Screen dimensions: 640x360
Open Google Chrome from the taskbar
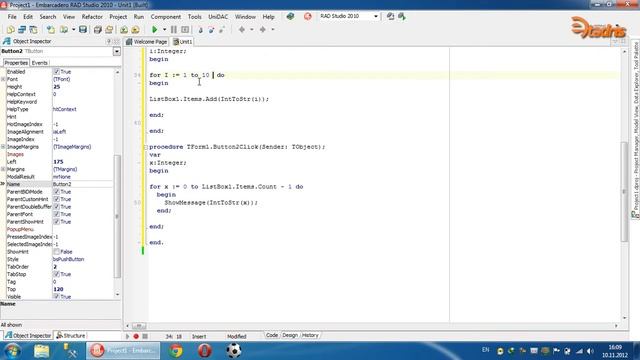click(x=176, y=351)
